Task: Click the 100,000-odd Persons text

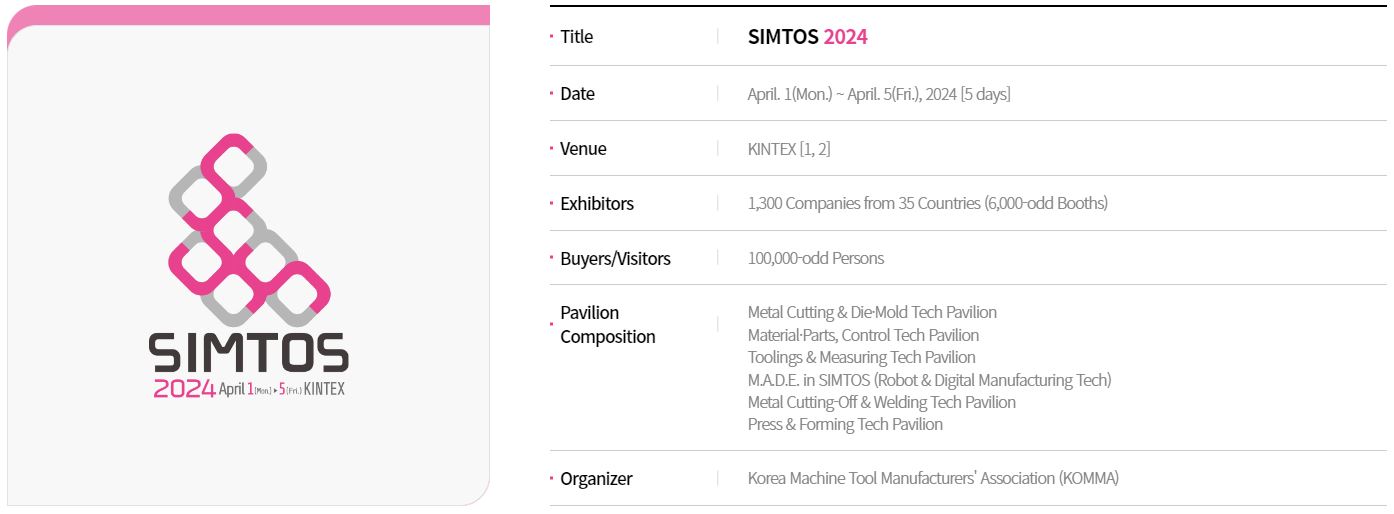Action: coord(815,259)
